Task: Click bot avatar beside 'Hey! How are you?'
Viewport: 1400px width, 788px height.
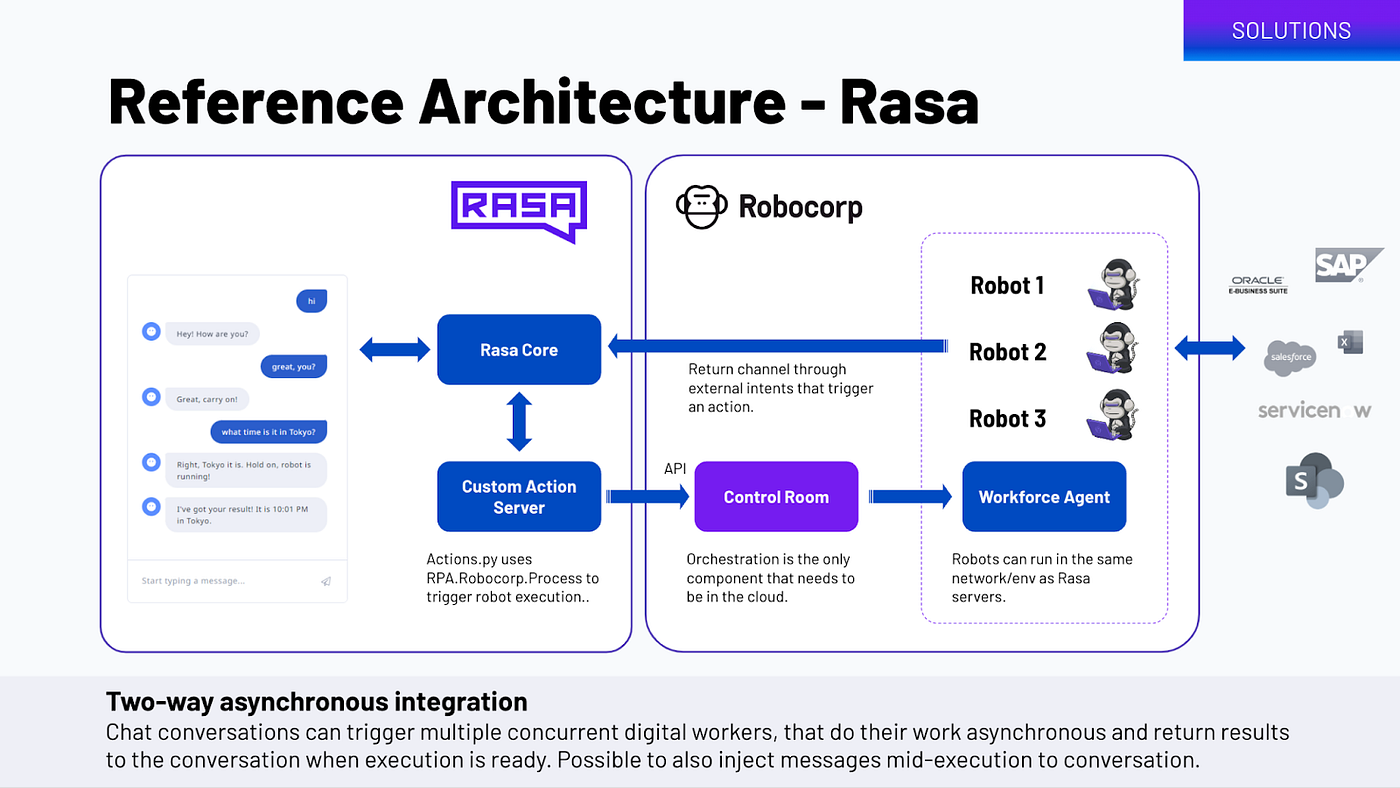Action: coord(151,331)
